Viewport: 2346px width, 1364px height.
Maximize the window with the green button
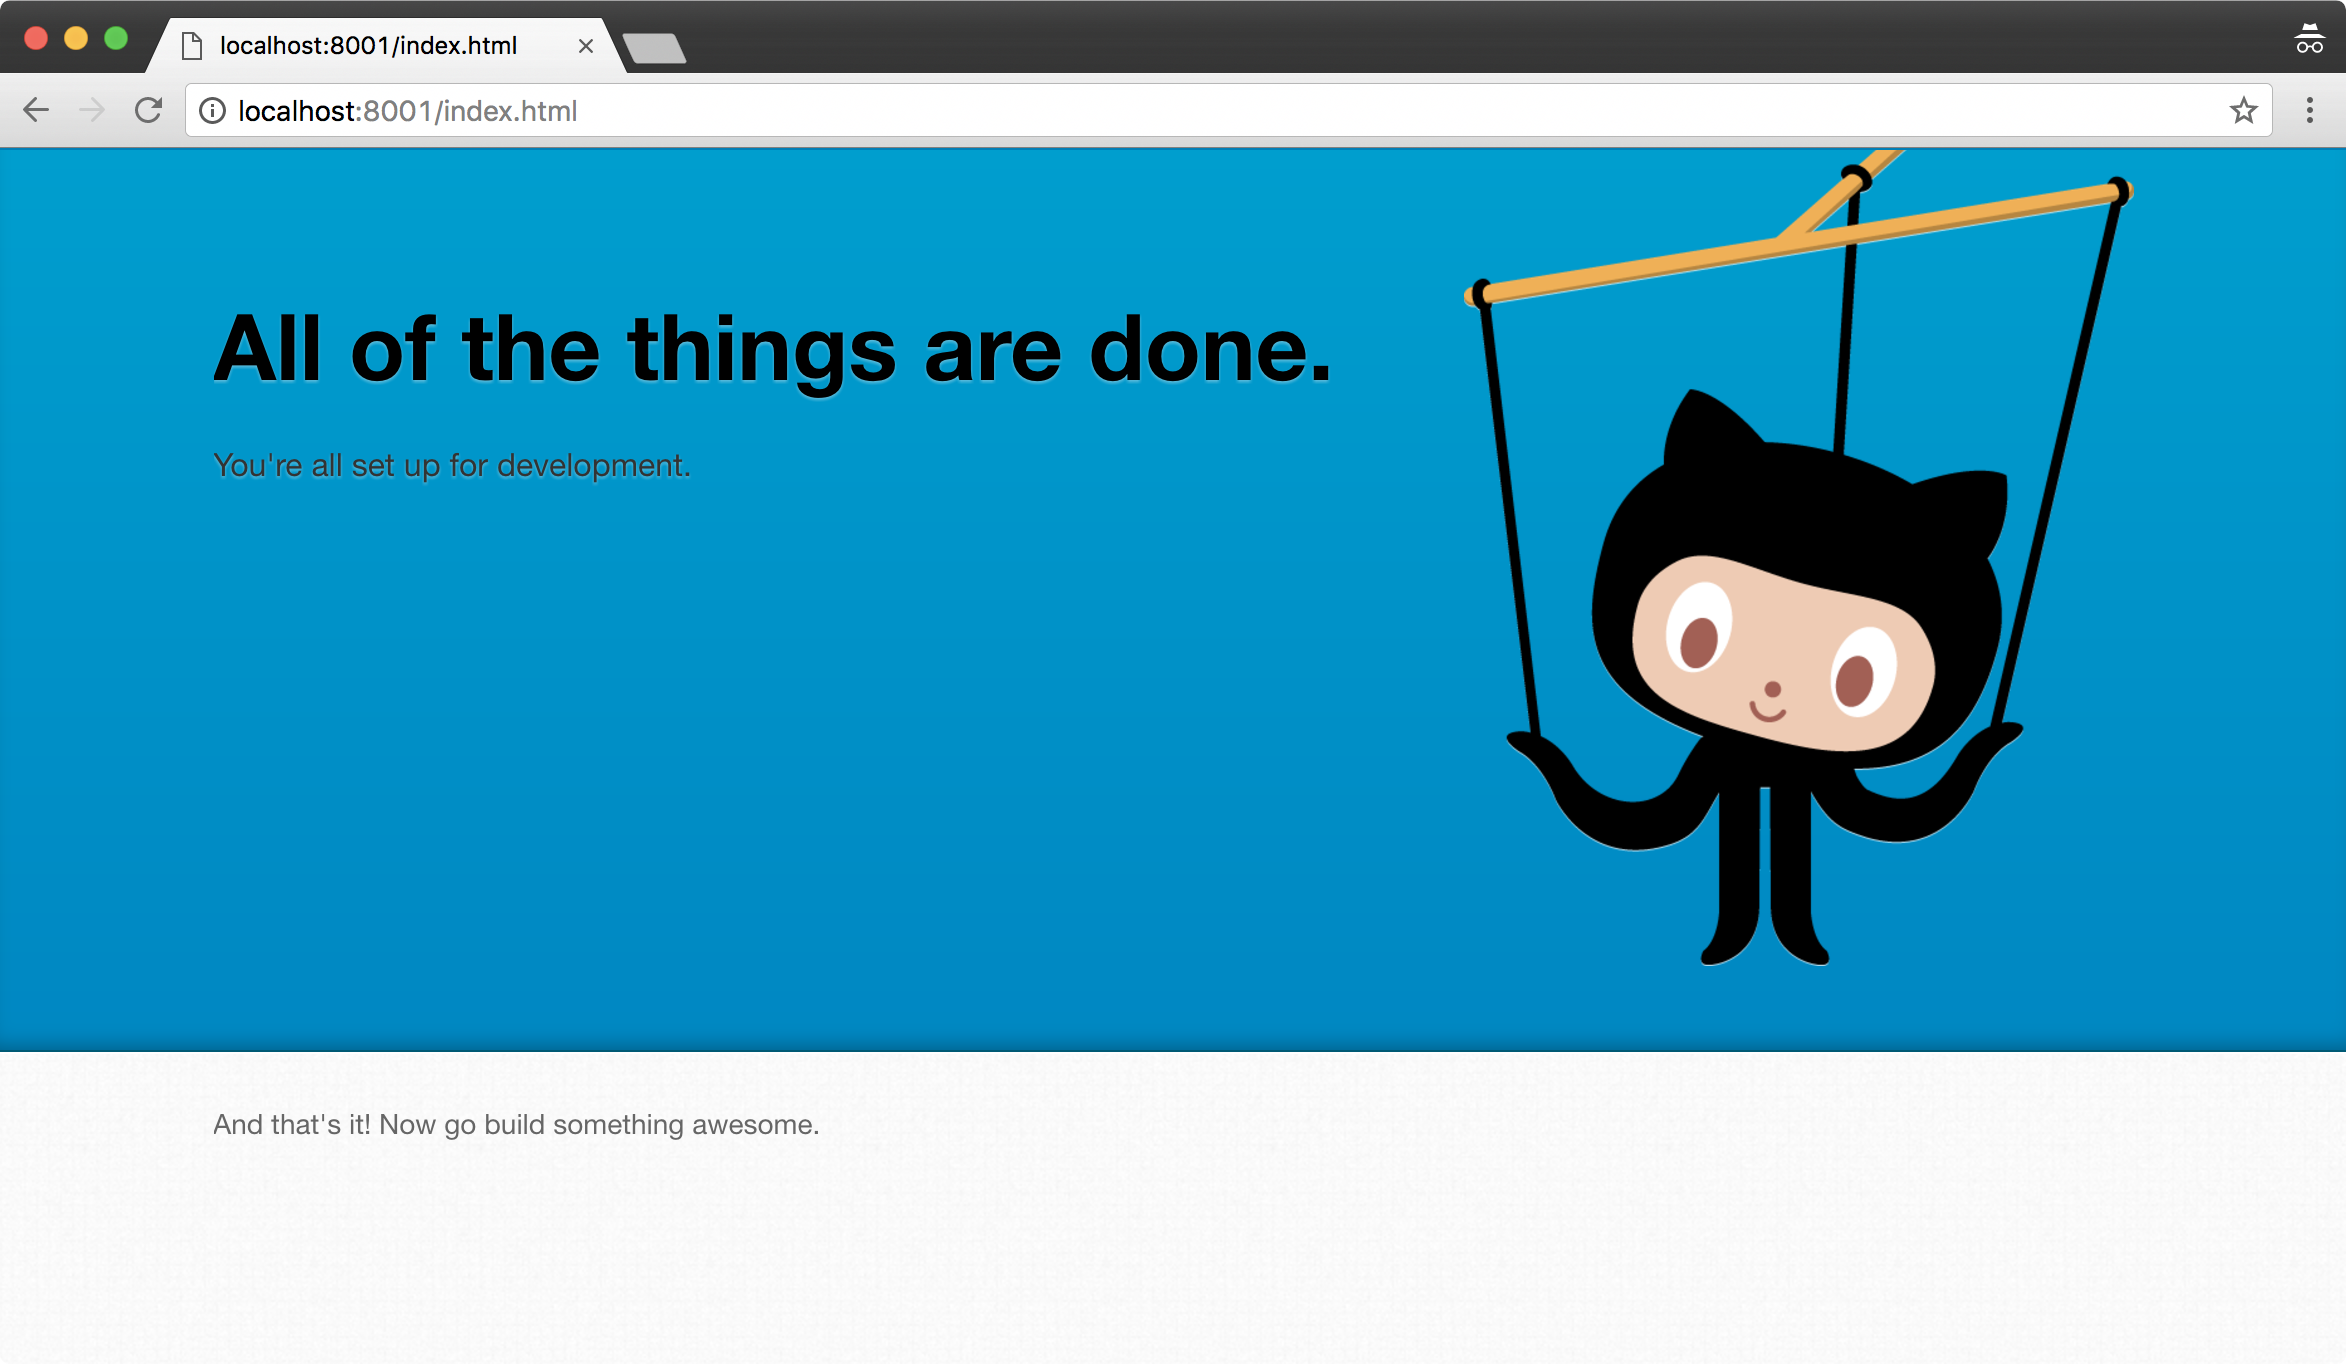pos(116,38)
